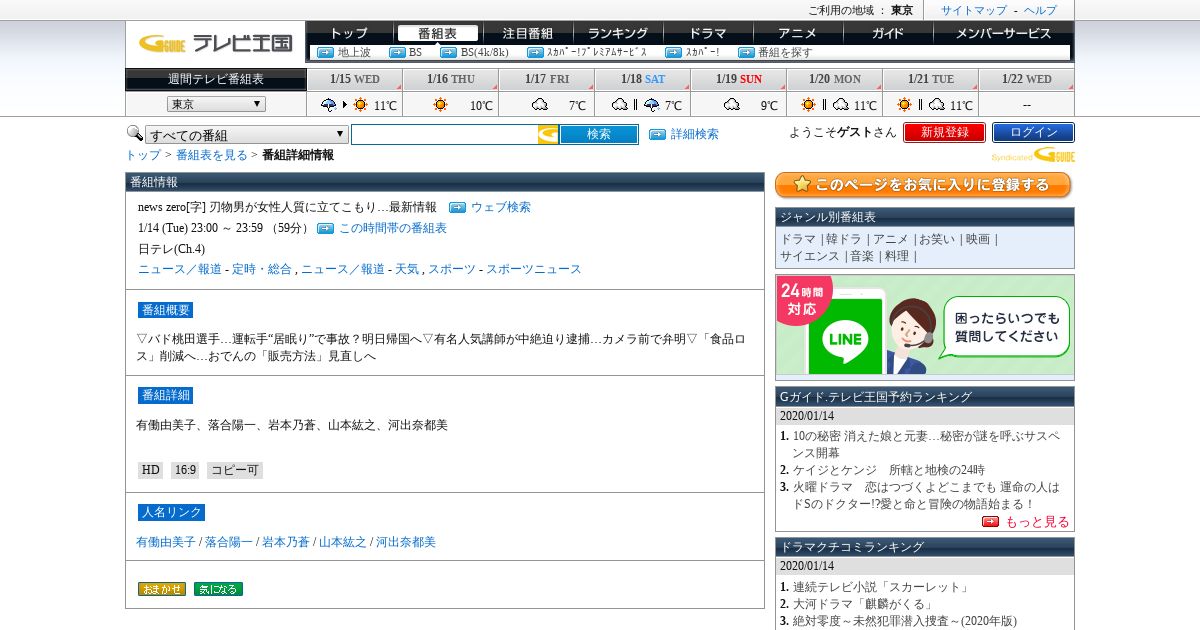The image size is (1200, 630).
Task: Click the arrow icon beside BS(4k/8k)
Action: tap(448, 52)
